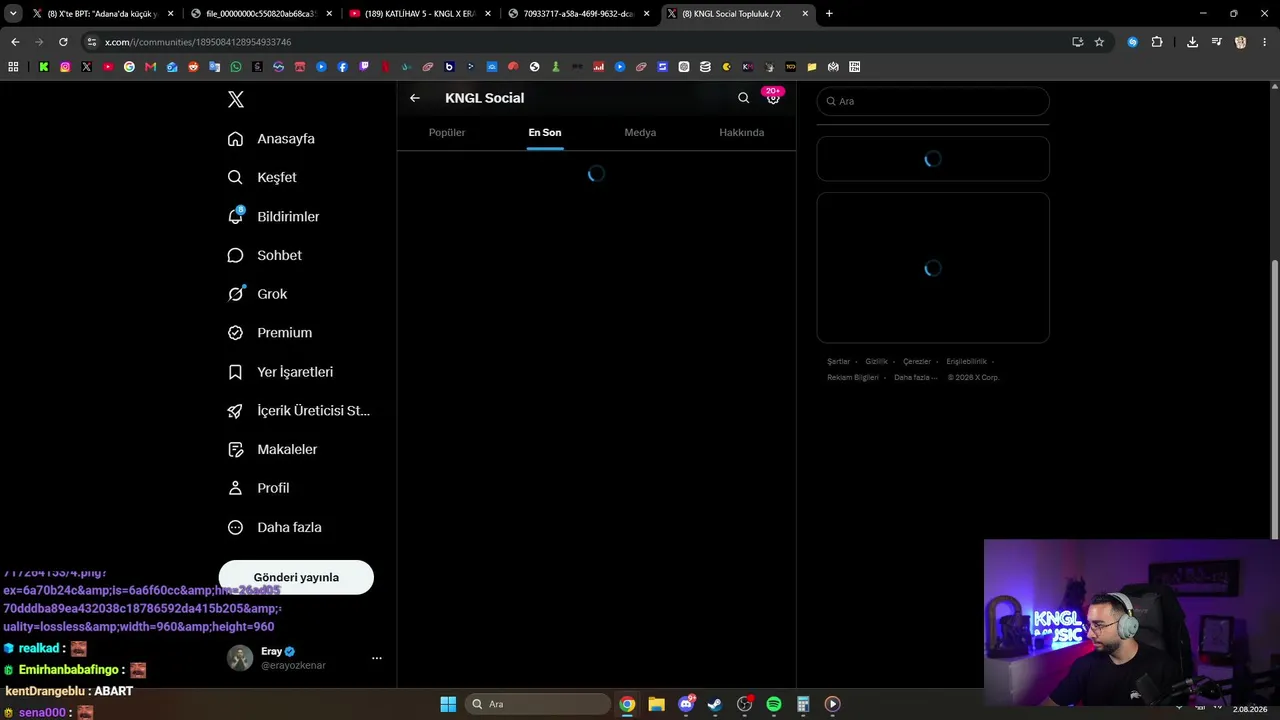The image size is (1280, 720).
Task: Open the Erişilebilirlik footer link
Action: coord(967,362)
